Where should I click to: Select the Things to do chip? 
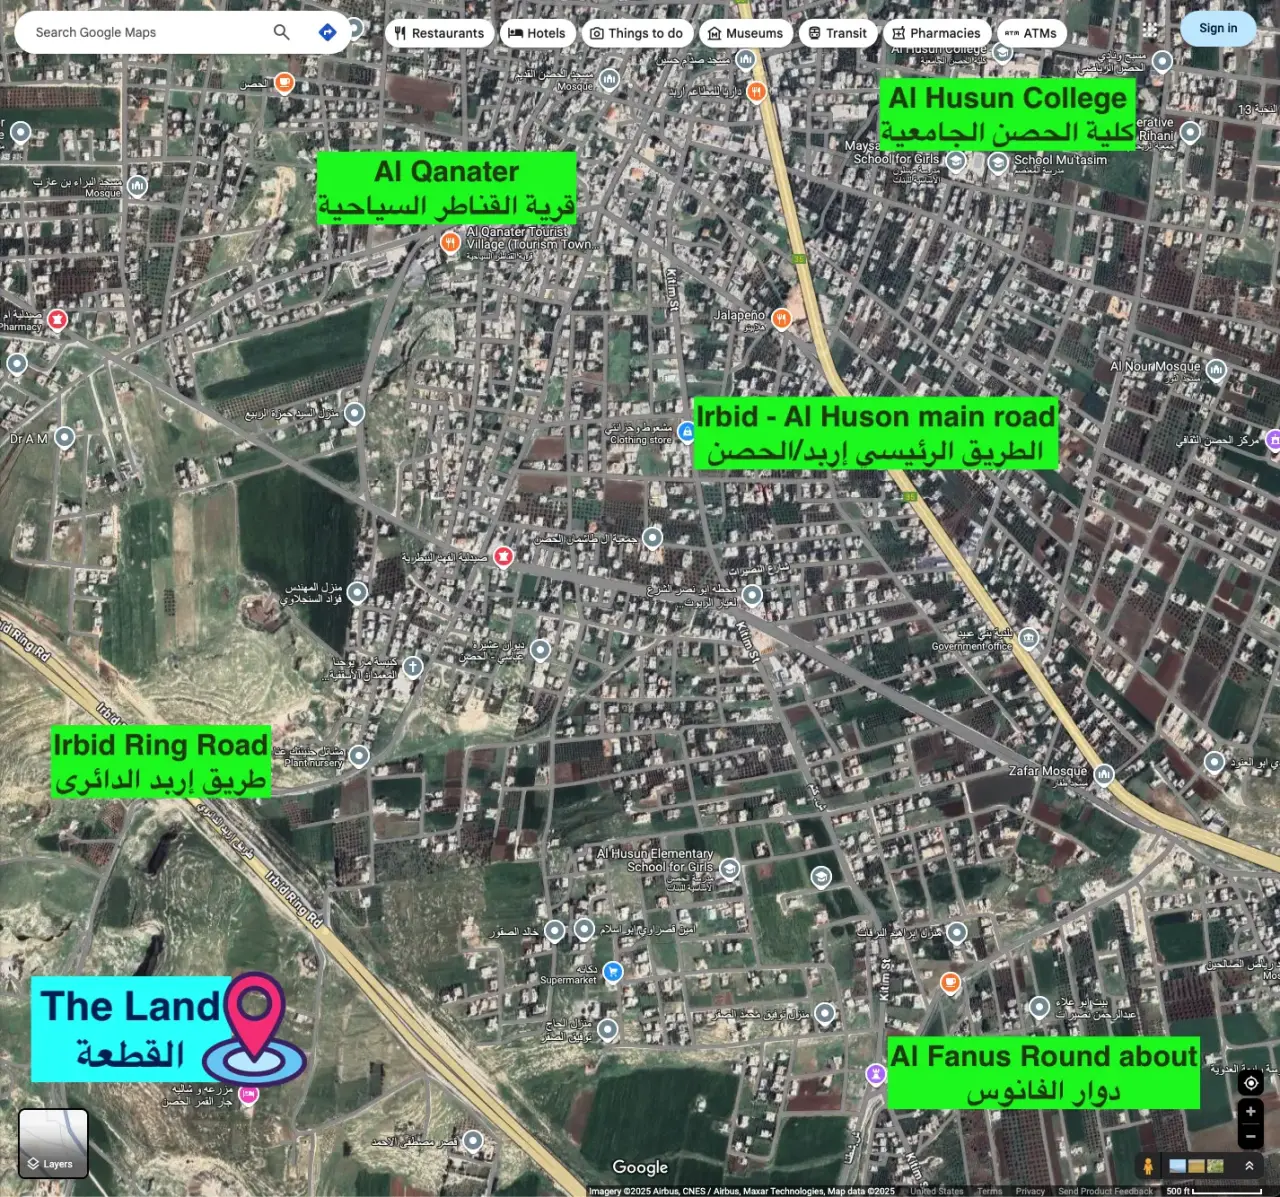click(x=636, y=33)
